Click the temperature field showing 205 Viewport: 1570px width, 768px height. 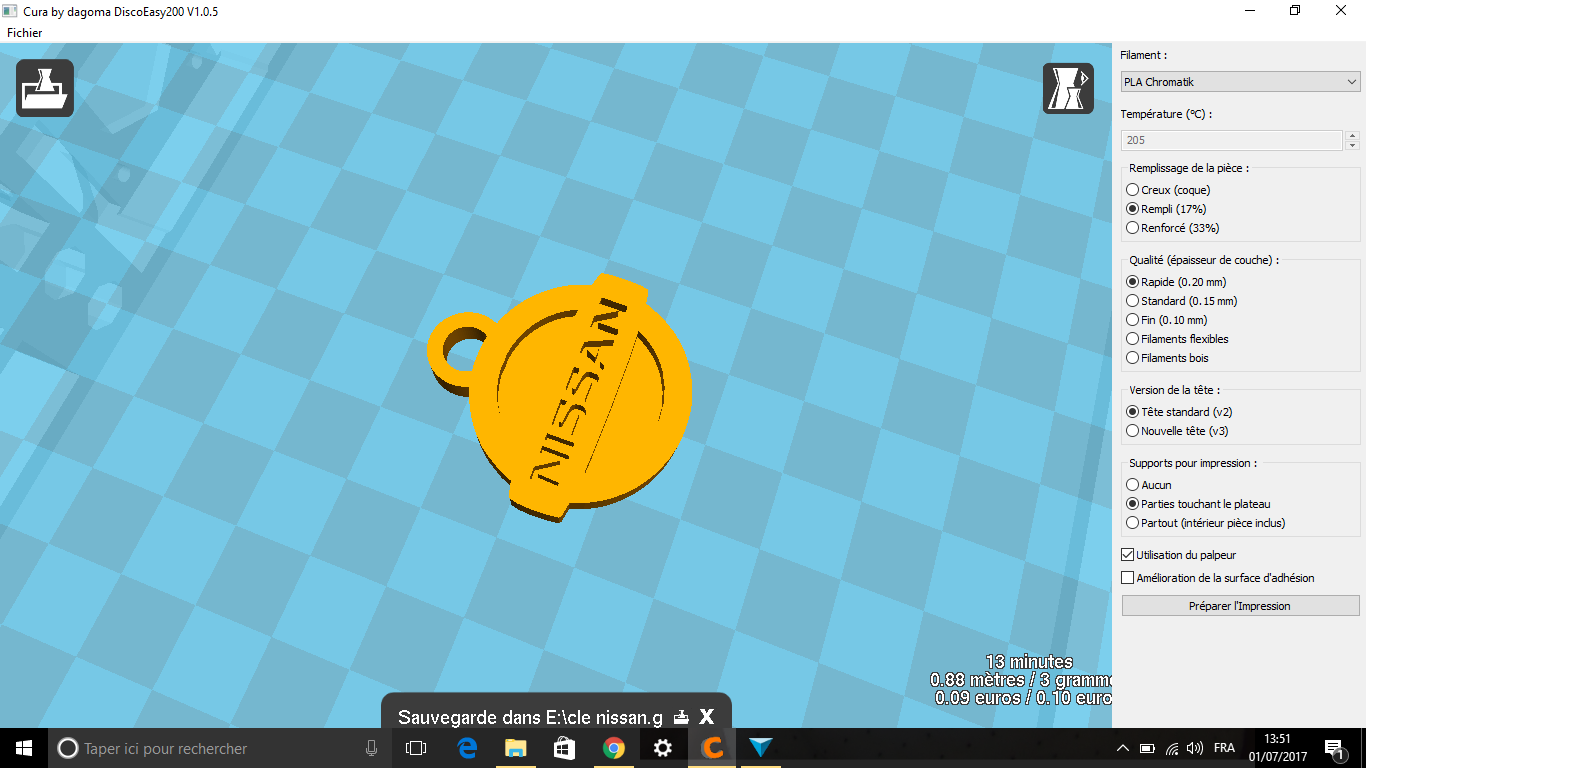point(1231,140)
